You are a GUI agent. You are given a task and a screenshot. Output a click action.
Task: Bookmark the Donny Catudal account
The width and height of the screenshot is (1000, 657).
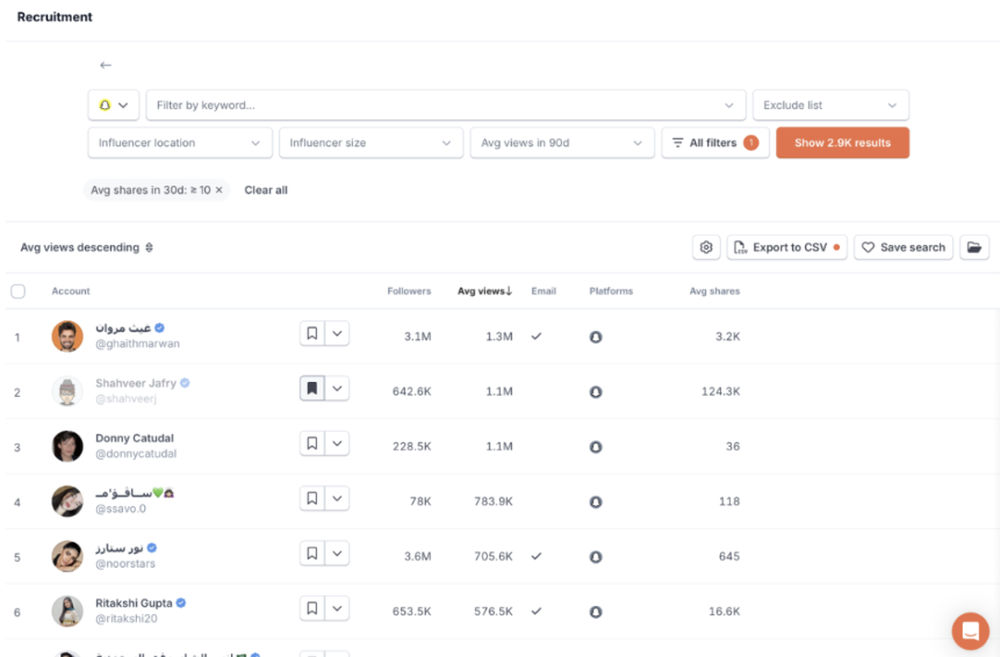(x=312, y=443)
